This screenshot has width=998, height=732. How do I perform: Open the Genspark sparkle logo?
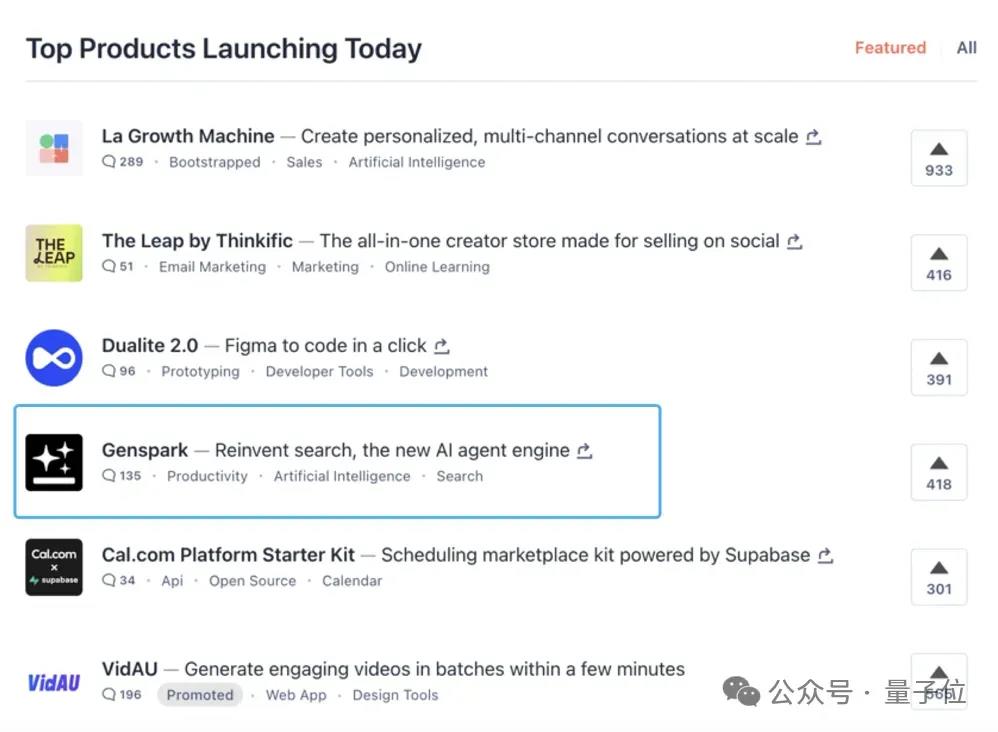point(54,462)
